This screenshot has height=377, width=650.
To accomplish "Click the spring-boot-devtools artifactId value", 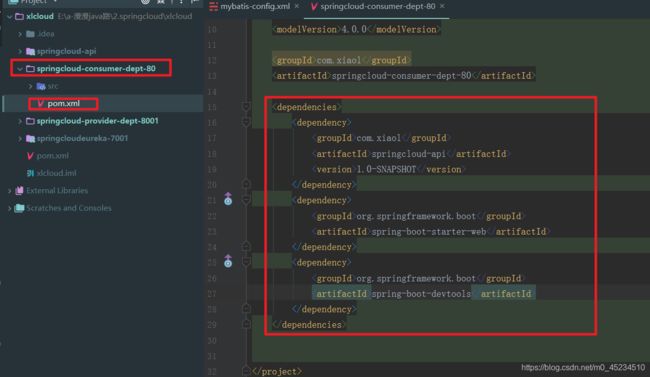I will click(421, 294).
